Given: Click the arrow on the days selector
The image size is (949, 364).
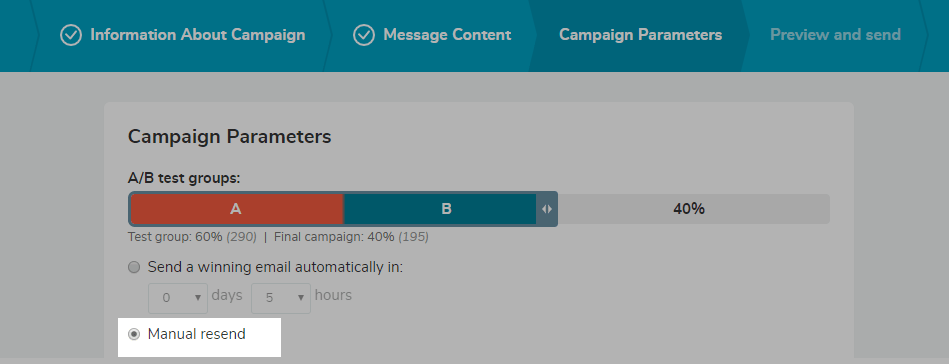Looking at the screenshot, I should [x=197, y=298].
